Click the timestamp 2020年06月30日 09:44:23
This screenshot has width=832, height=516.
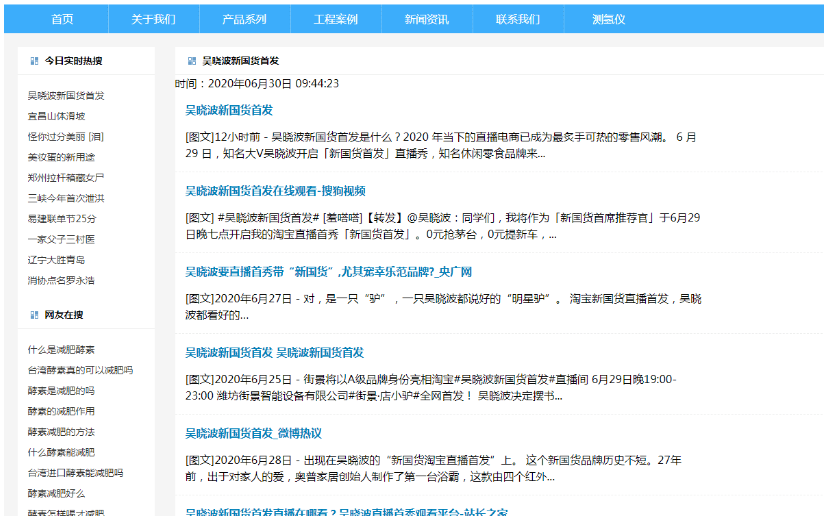pos(273,84)
